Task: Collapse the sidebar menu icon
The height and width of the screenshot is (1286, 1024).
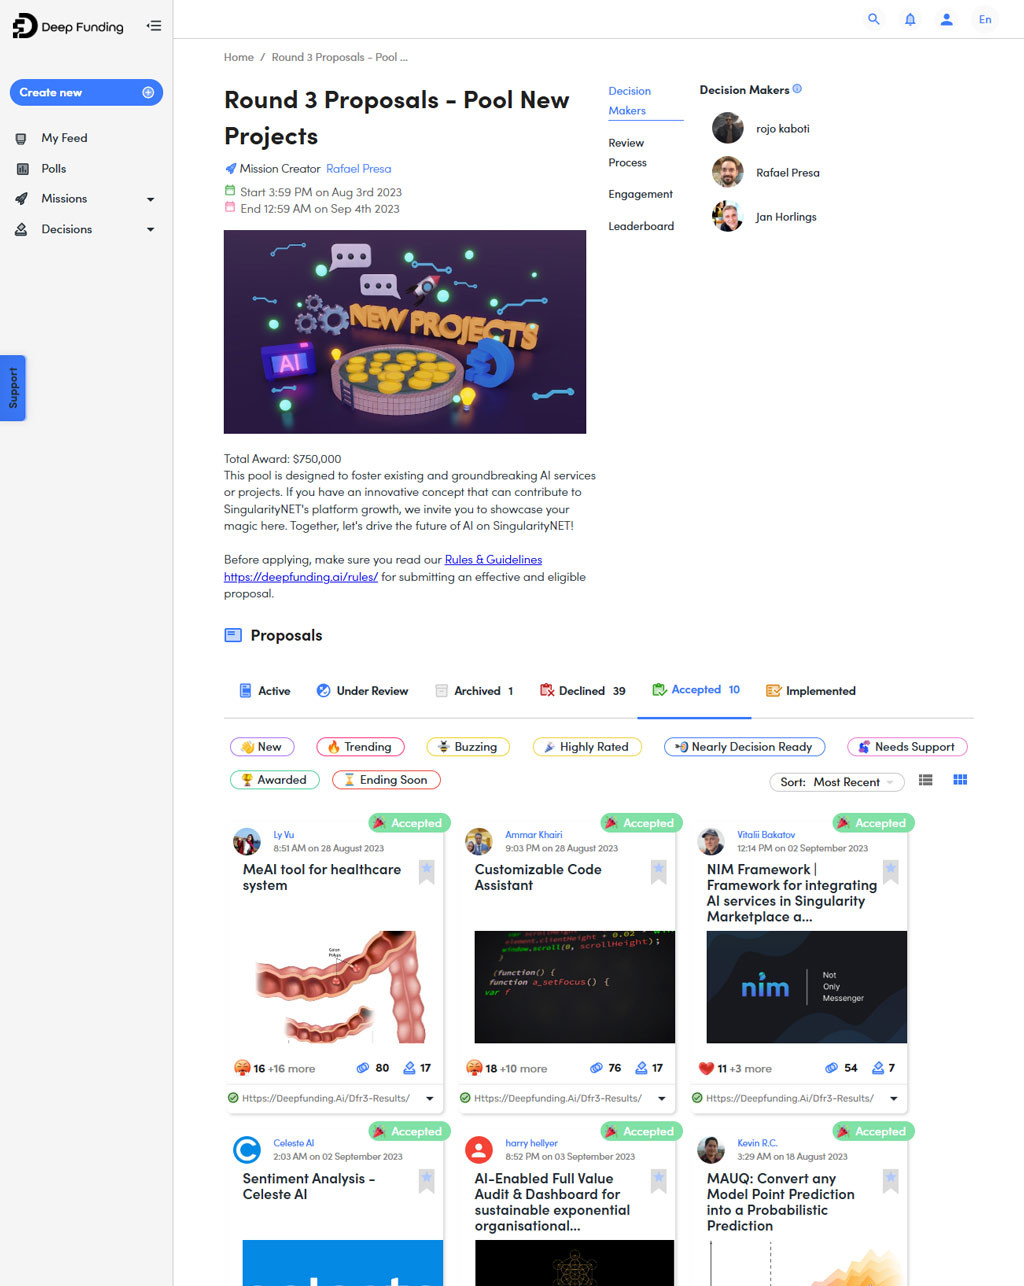Action: click(154, 26)
